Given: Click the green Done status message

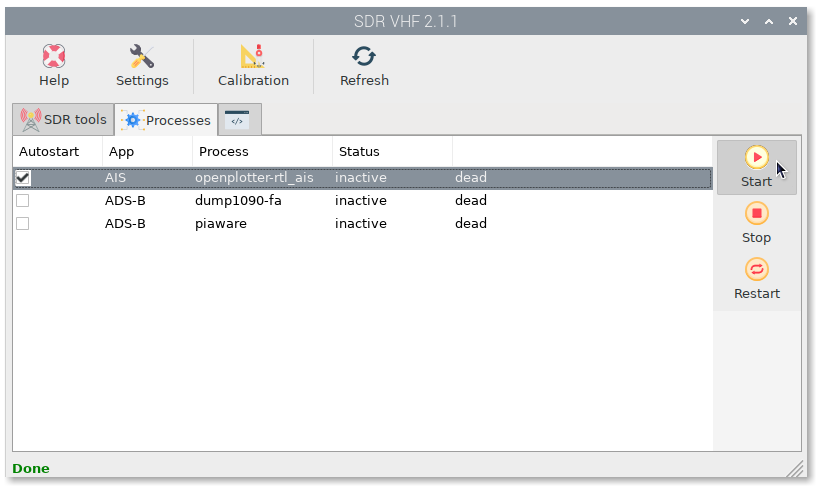Looking at the screenshot, I should tap(31, 469).
